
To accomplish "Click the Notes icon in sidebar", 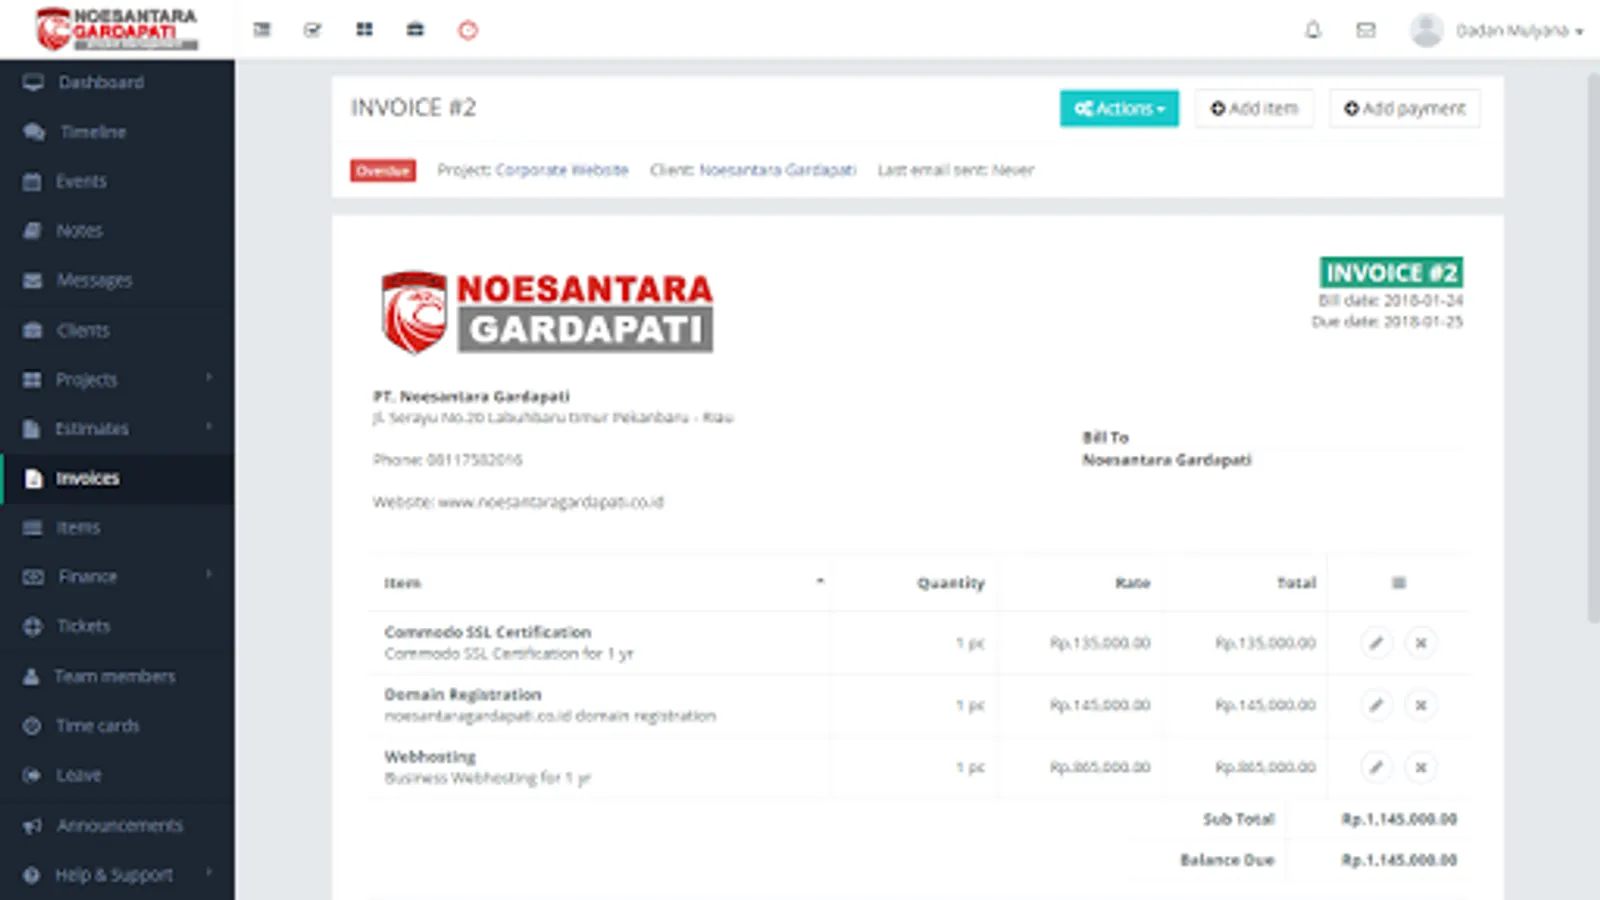I will [x=32, y=230].
